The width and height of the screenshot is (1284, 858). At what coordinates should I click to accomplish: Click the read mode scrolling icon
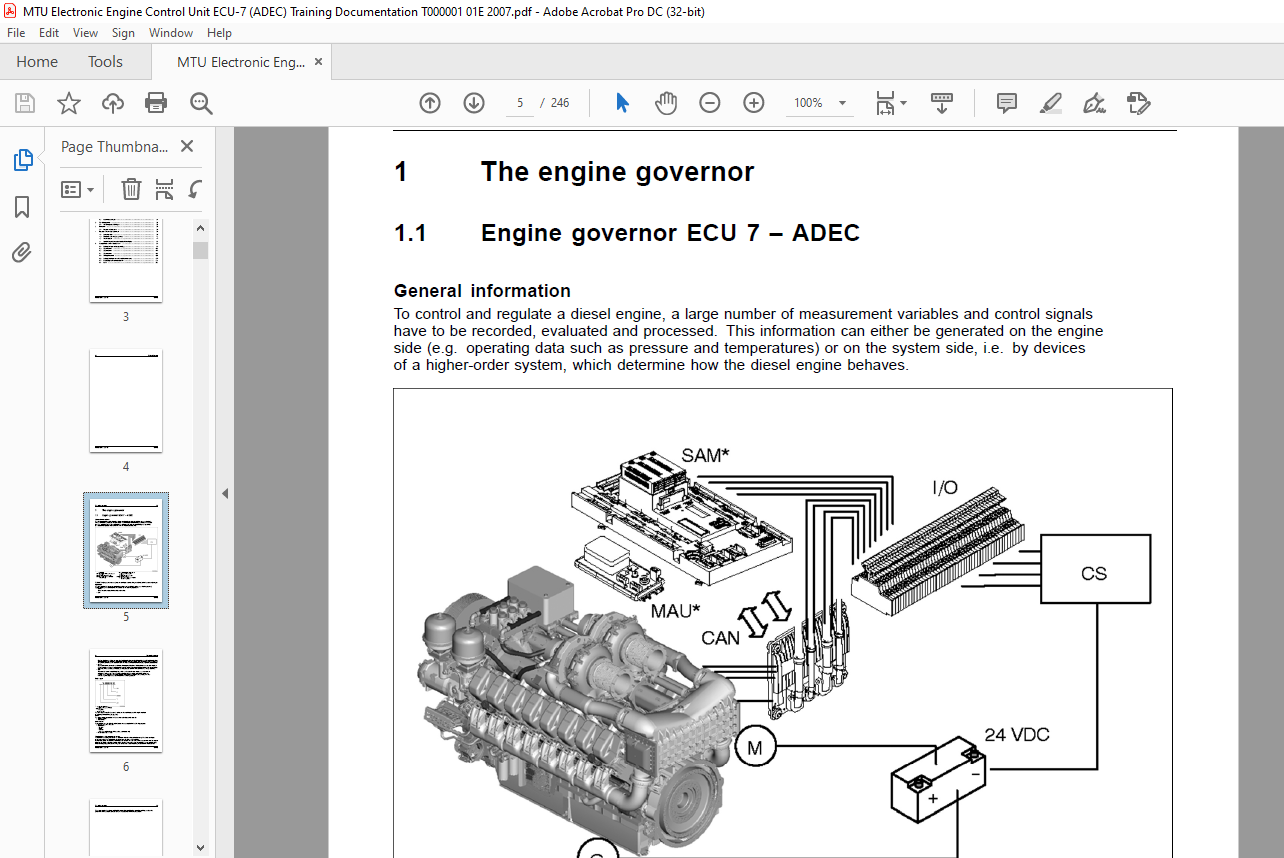(x=941, y=103)
